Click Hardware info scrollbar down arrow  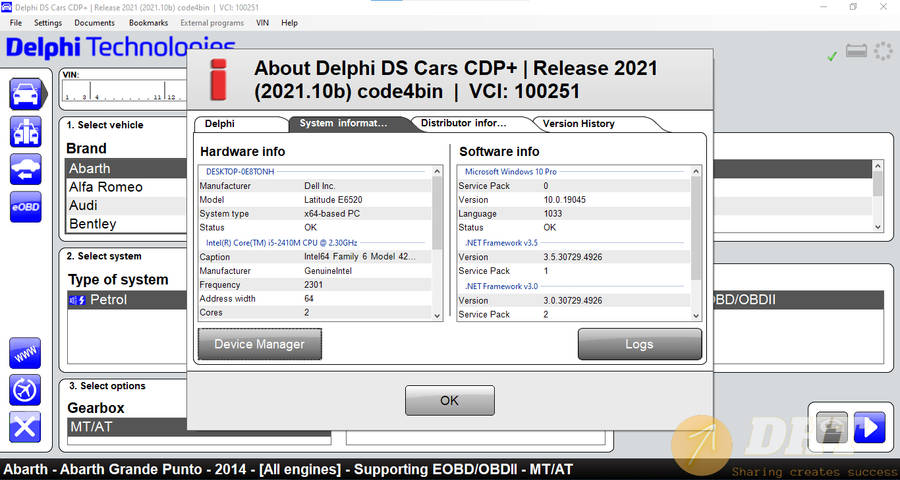click(x=437, y=315)
